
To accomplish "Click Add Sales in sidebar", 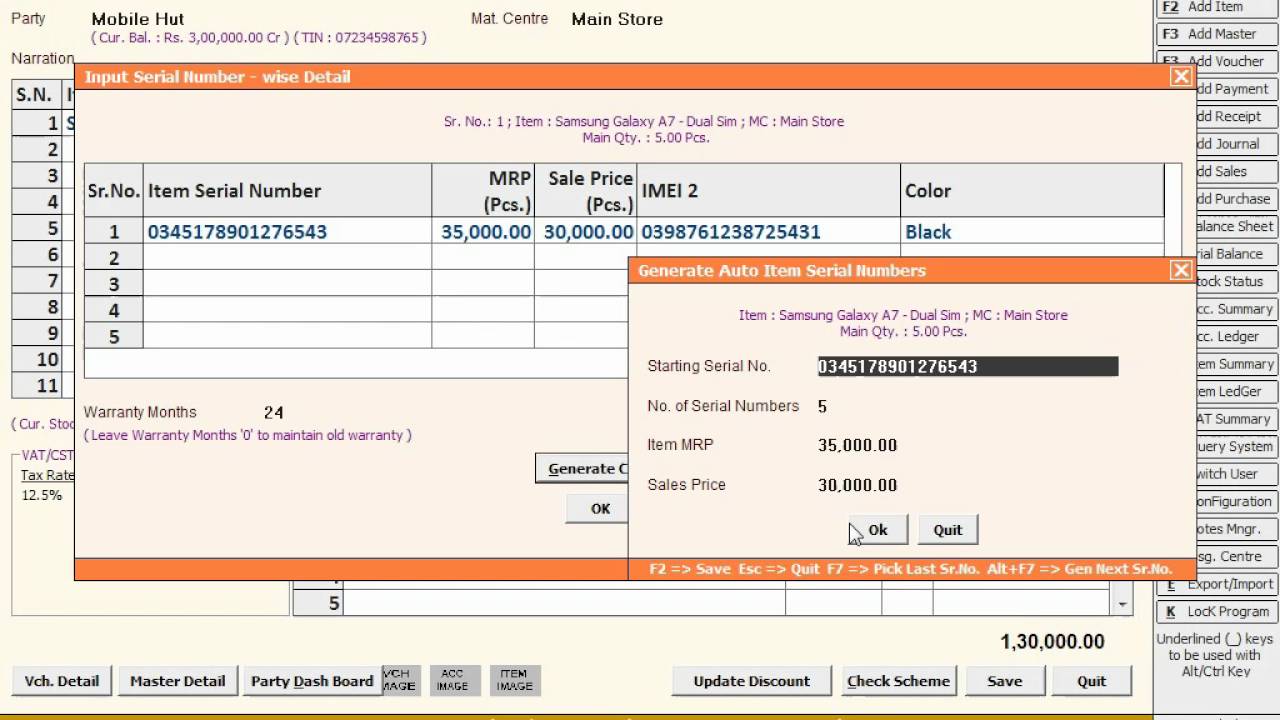I will click(x=1237, y=171).
